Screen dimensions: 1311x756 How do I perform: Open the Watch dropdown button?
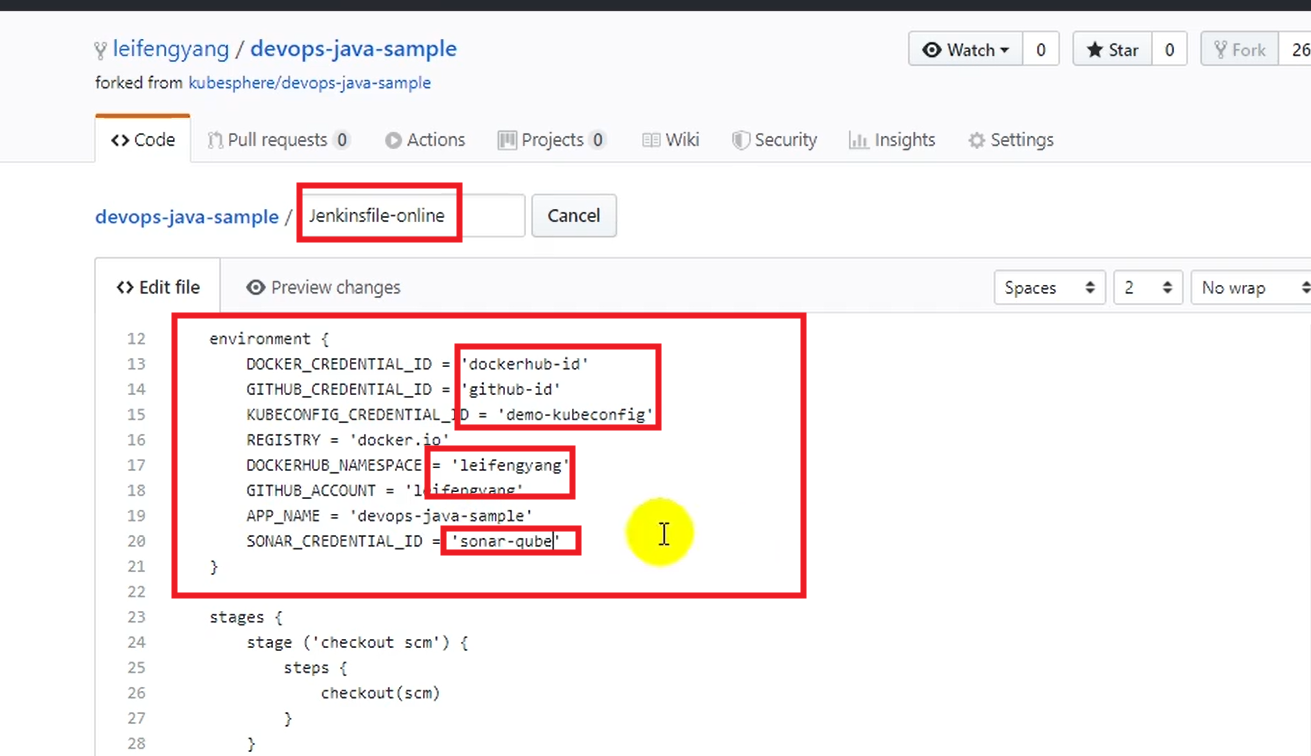[x=965, y=49]
